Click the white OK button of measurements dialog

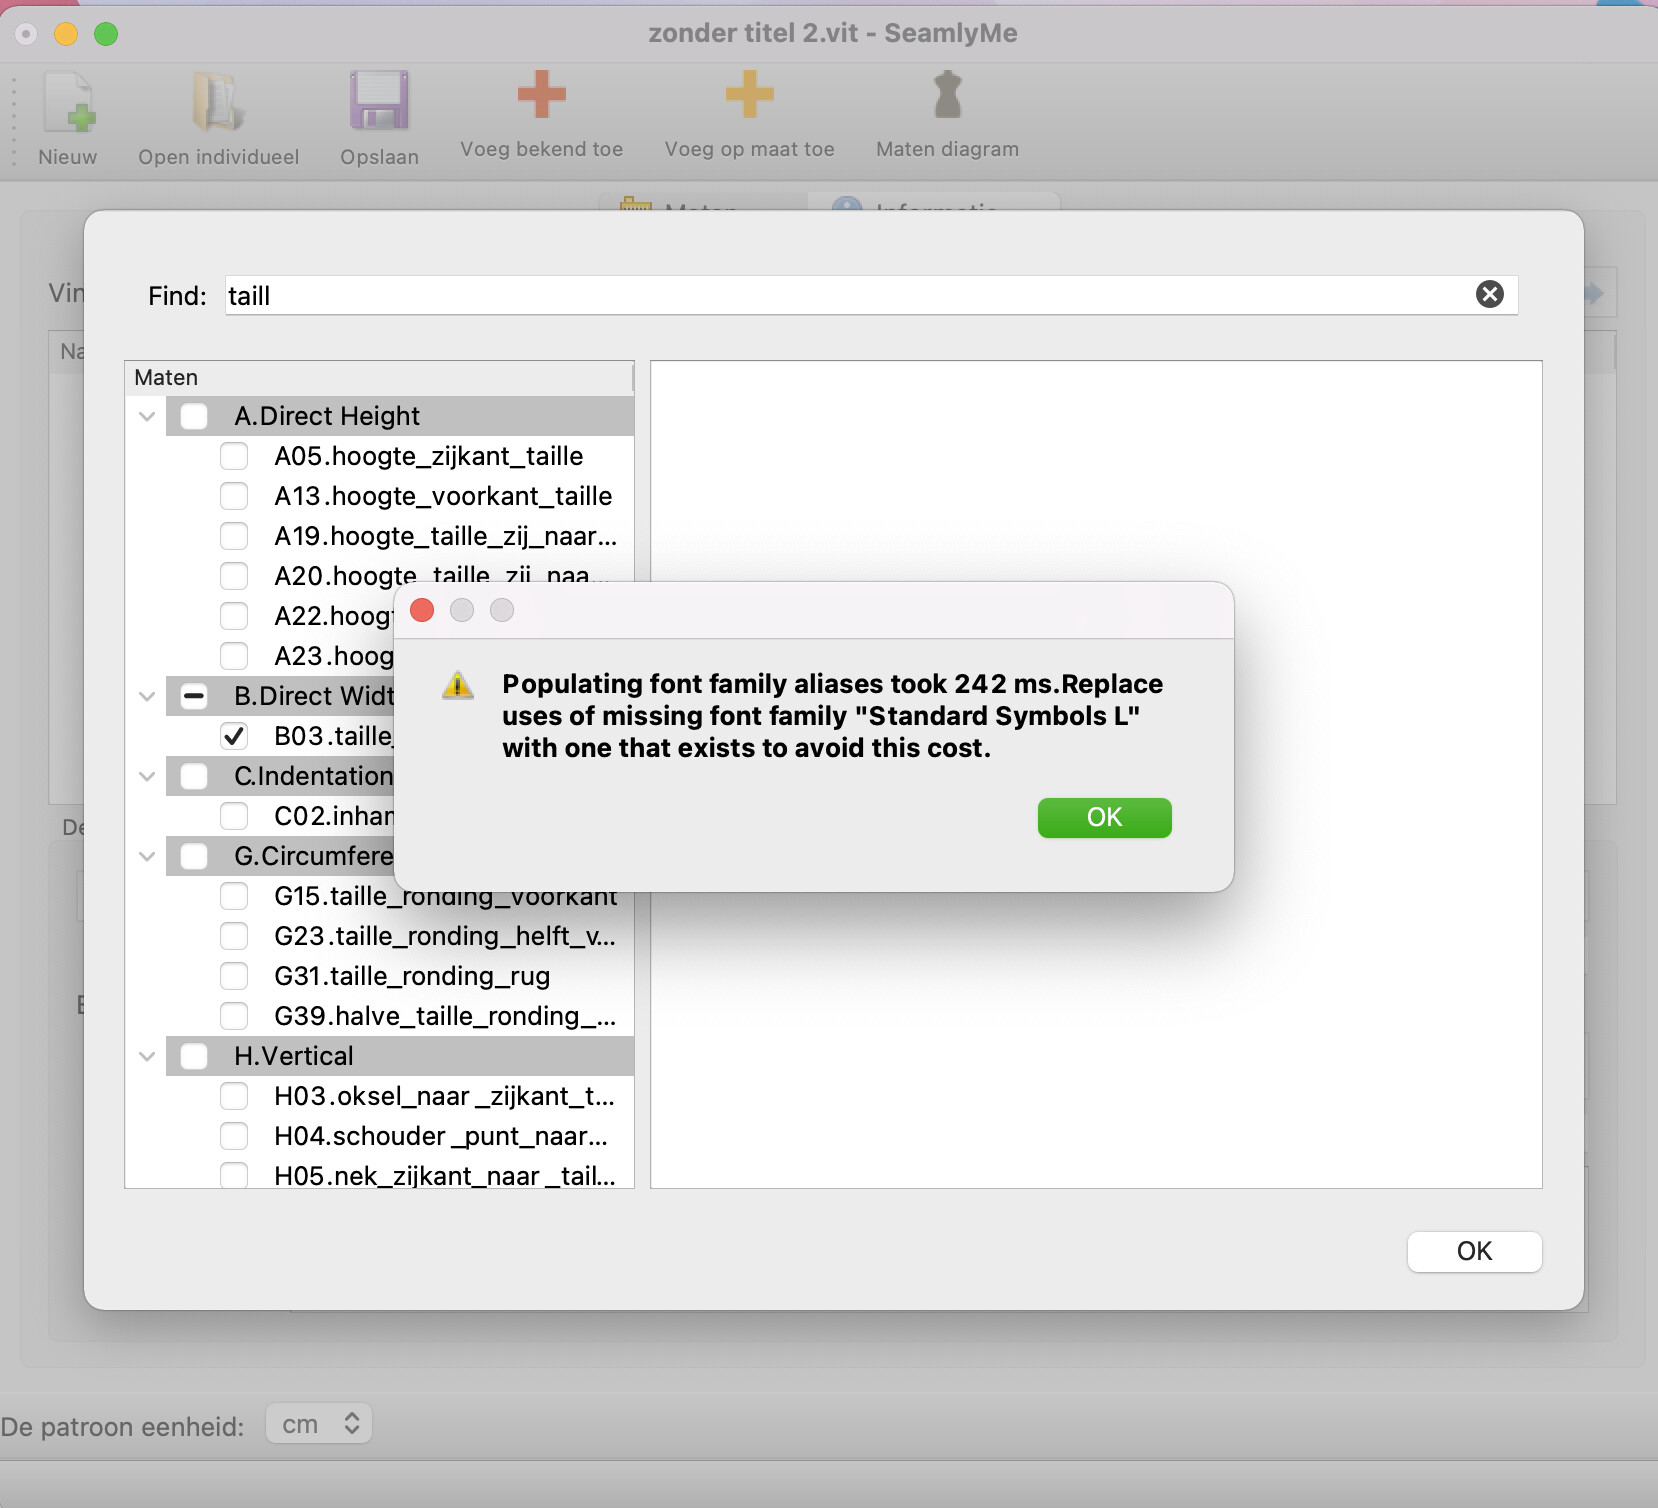coord(1473,1251)
